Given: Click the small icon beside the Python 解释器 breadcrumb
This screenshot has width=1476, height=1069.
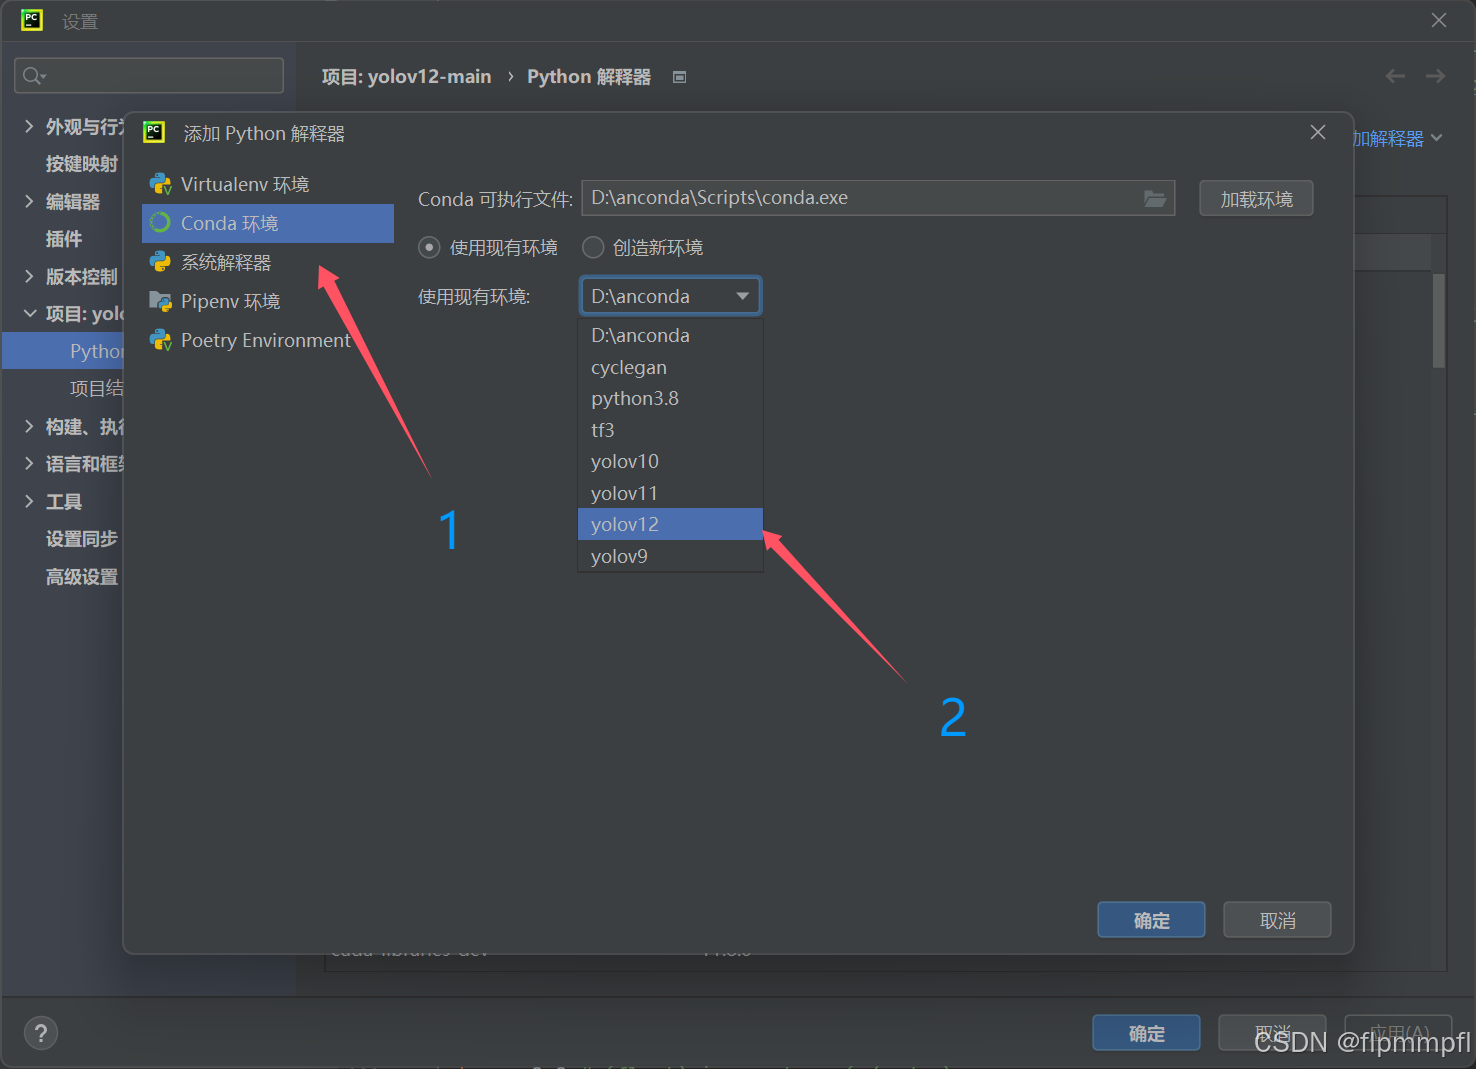Looking at the screenshot, I should coord(680,77).
